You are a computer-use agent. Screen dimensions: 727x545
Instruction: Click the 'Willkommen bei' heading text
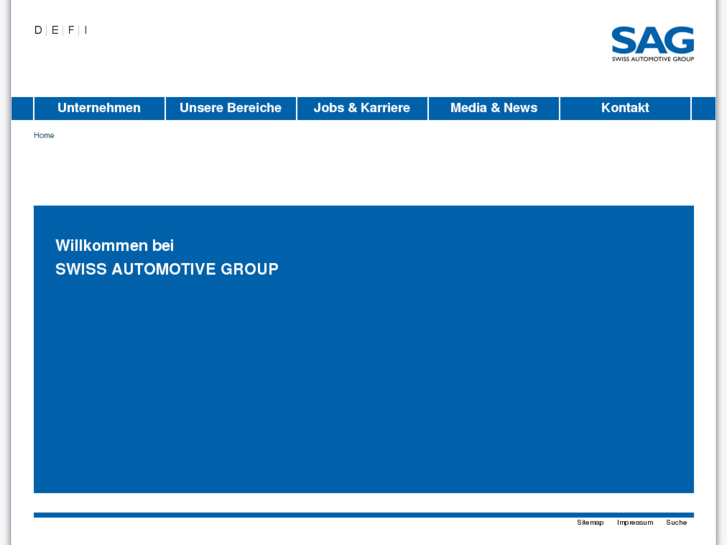point(115,245)
